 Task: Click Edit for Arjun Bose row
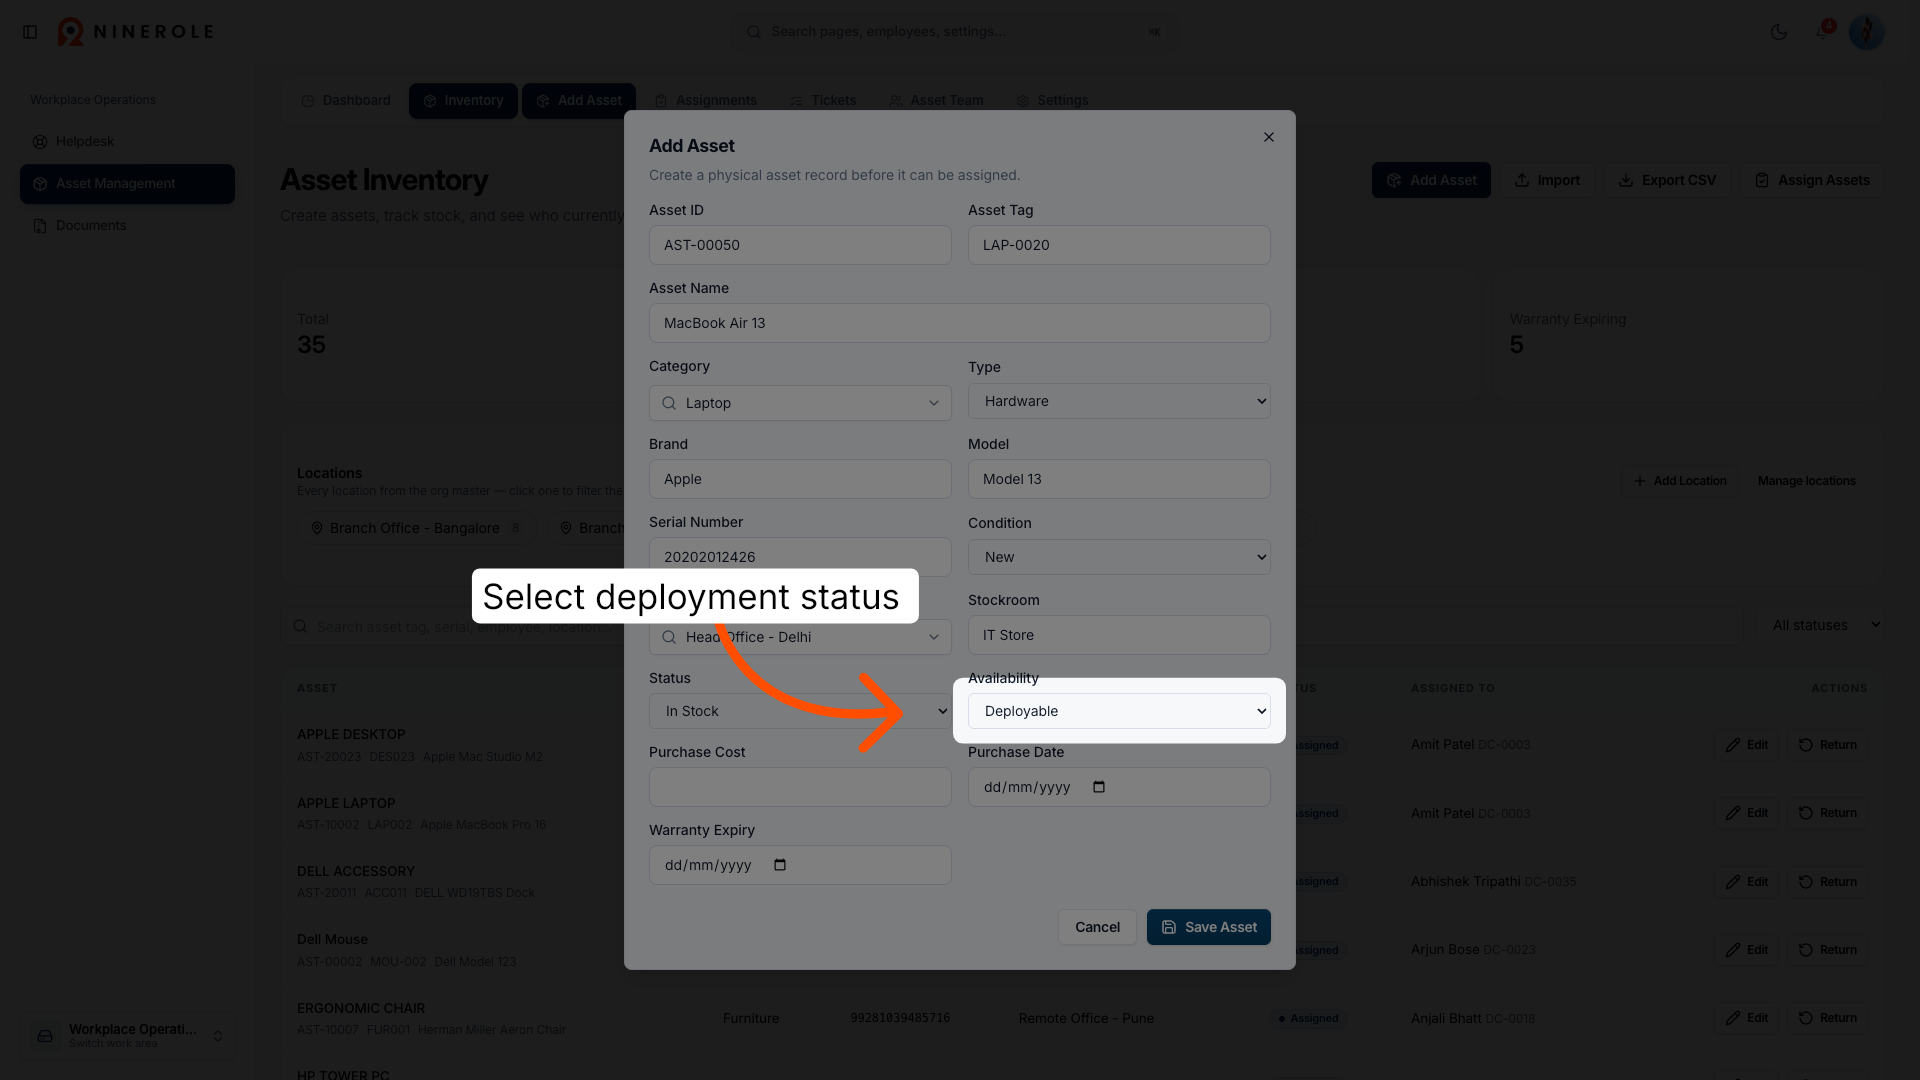click(1746, 950)
